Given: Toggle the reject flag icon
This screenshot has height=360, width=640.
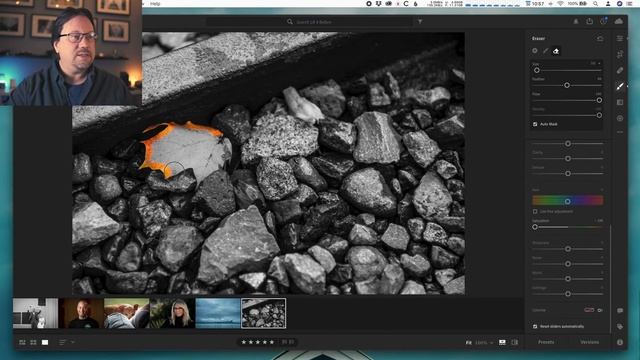Looking at the screenshot, I should coord(291,342).
